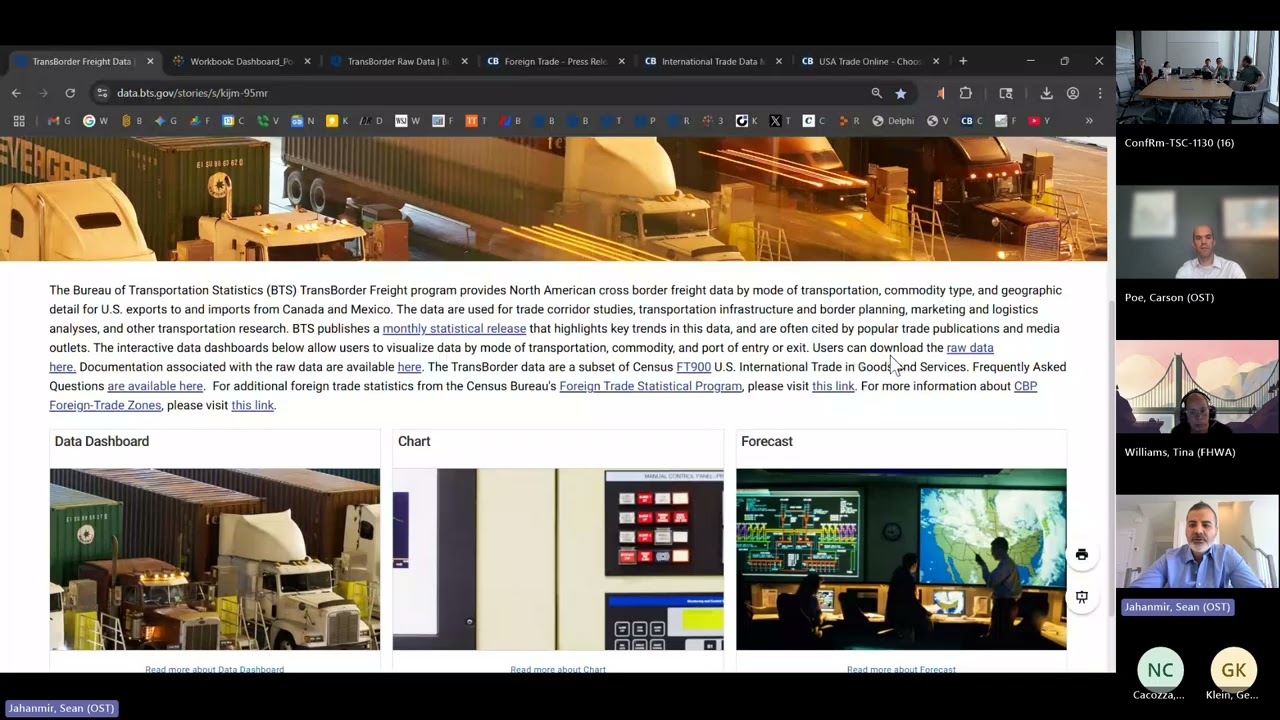Open the FT900 link
The image size is (1280, 720).
(693, 367)
